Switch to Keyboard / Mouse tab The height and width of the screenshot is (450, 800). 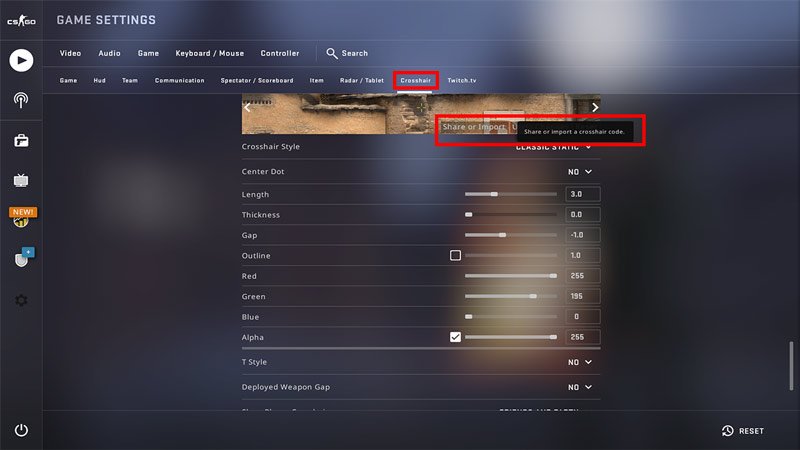coord(210,53)
